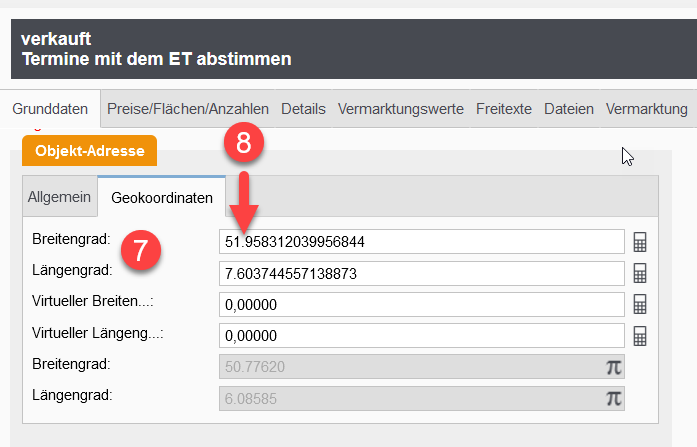Select the Allgemein sub-tab
The width and height of the screenshot is (697, 447).
pos(59,197)
